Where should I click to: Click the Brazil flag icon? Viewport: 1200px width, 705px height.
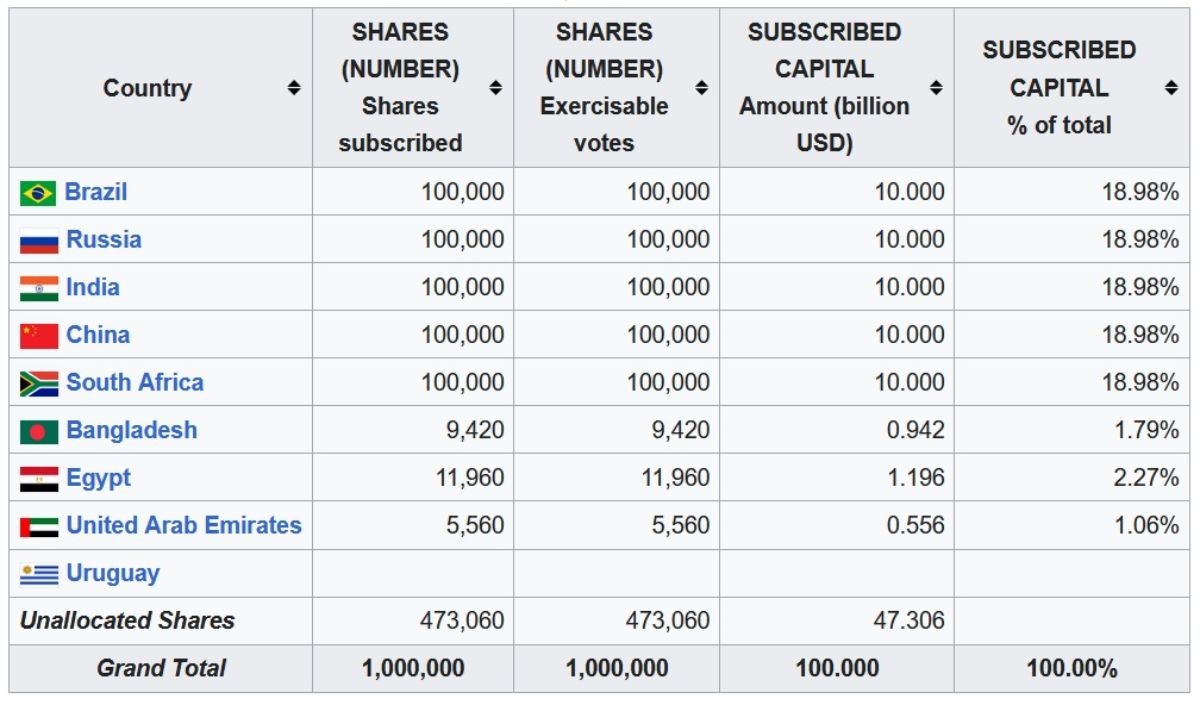pyautogui.click(x=38, y=193)
